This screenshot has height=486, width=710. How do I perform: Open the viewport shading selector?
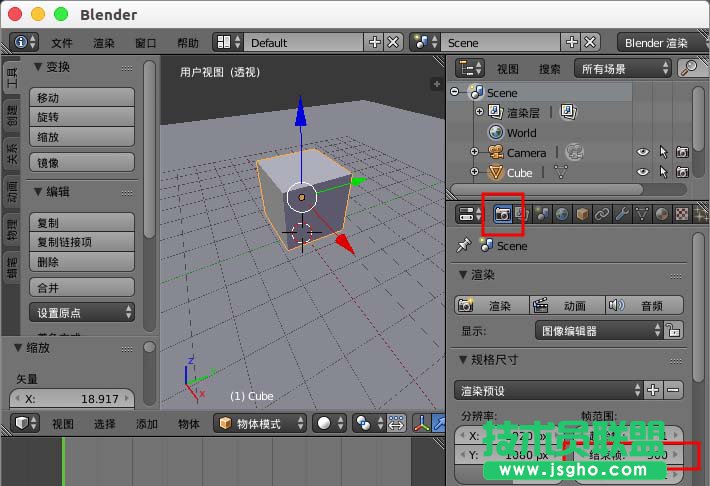pyautogui.click(x=330, y=423)
